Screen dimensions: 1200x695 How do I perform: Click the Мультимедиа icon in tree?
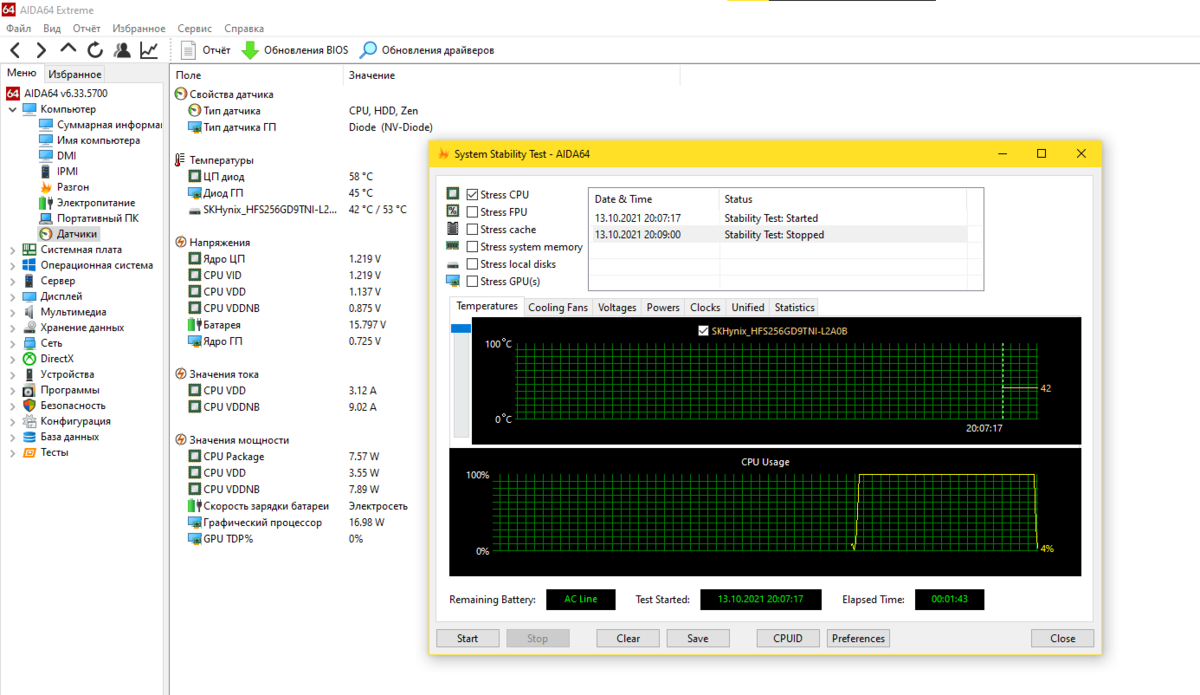[29, 312]
